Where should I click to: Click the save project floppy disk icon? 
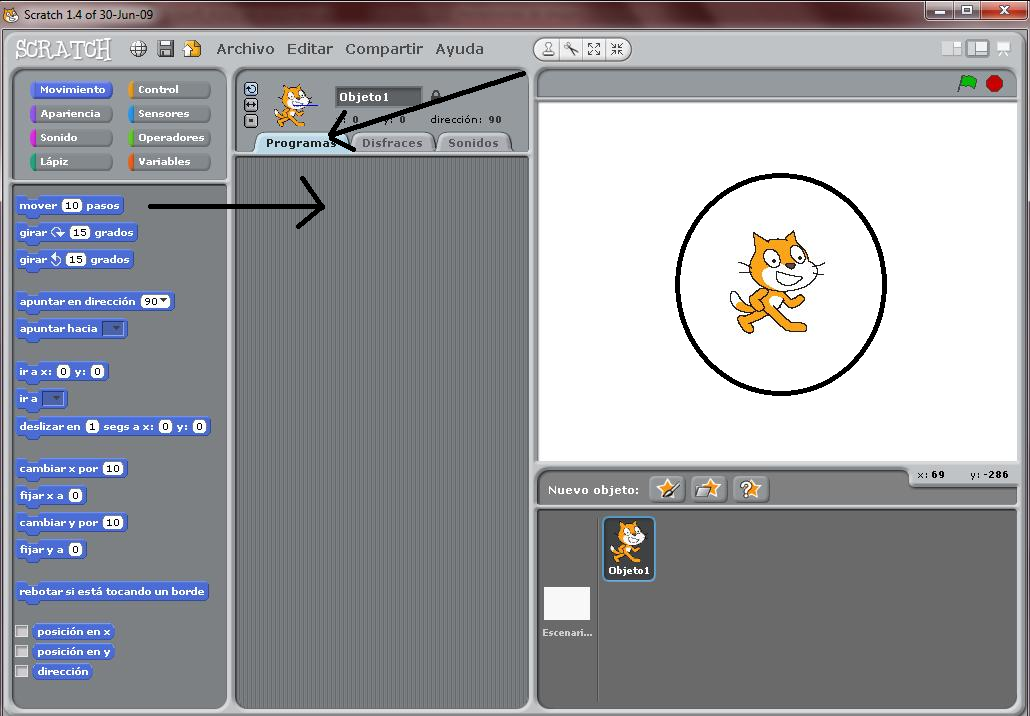[x=166, y=49]
